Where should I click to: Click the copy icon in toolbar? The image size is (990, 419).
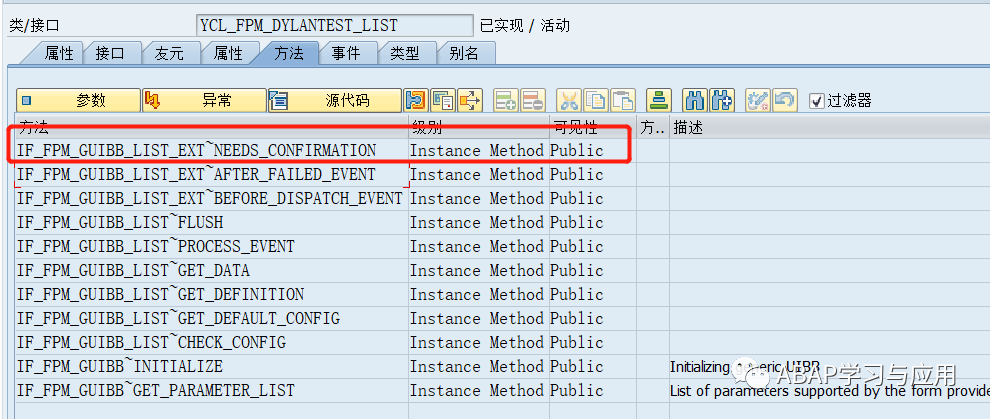pyautogui.click(x=595, y=100)
